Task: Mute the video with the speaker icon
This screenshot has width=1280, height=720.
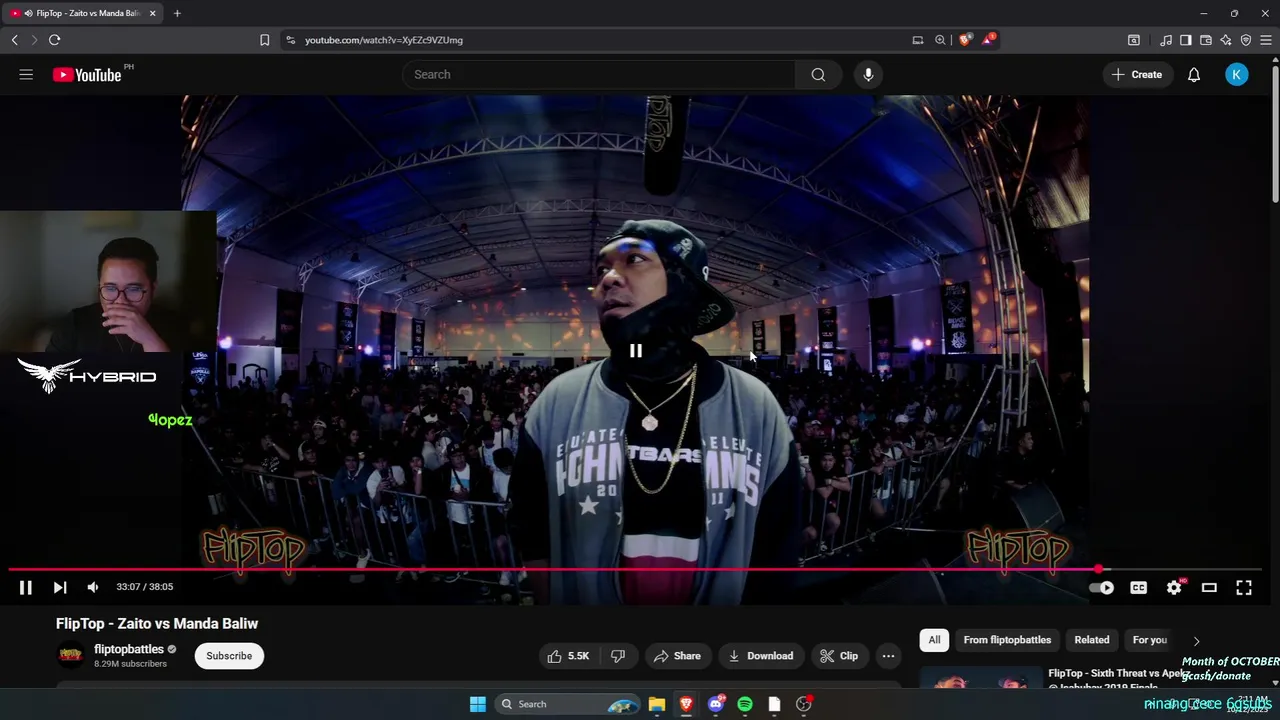Action: [93, 587]
